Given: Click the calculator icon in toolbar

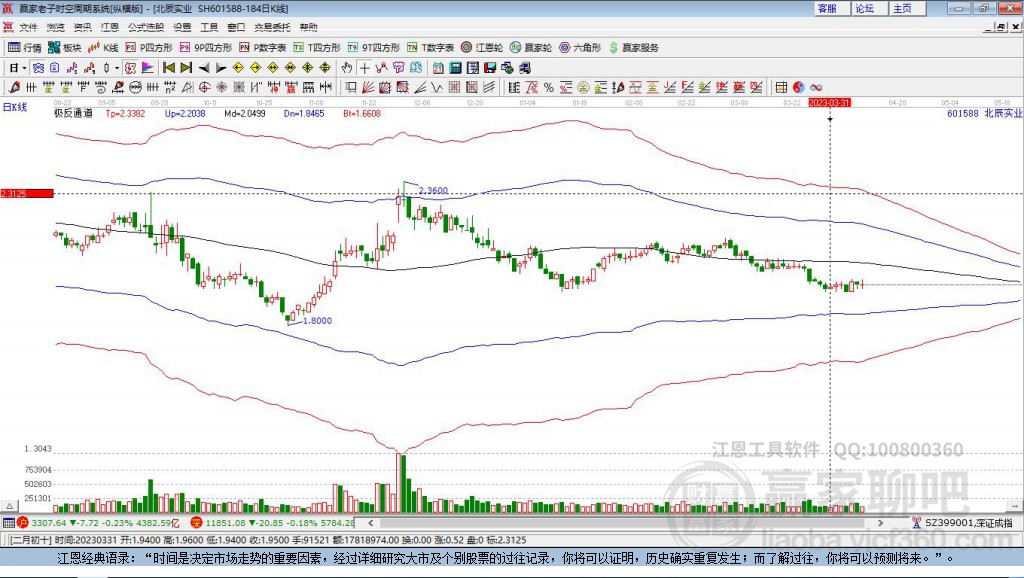Looking at the screenshot, I should [455, 67].
